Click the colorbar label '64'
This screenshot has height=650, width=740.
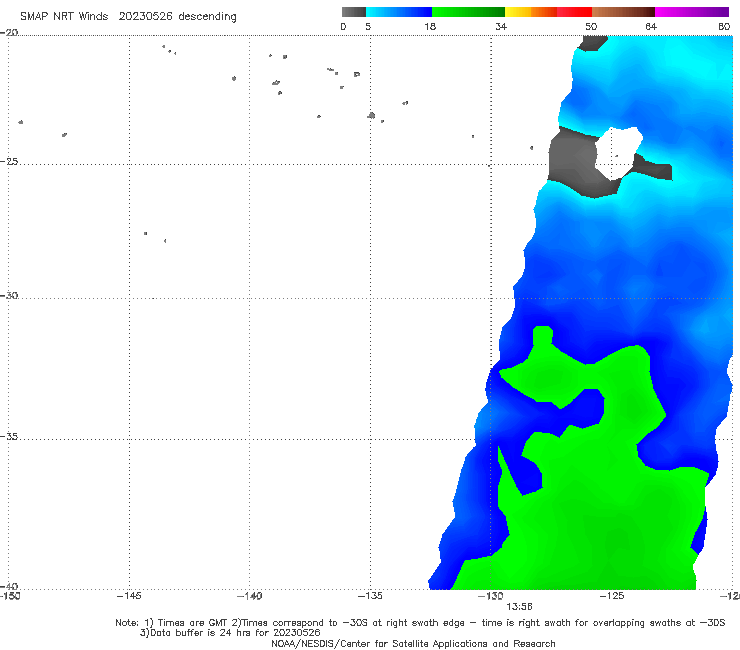point(651,27)
